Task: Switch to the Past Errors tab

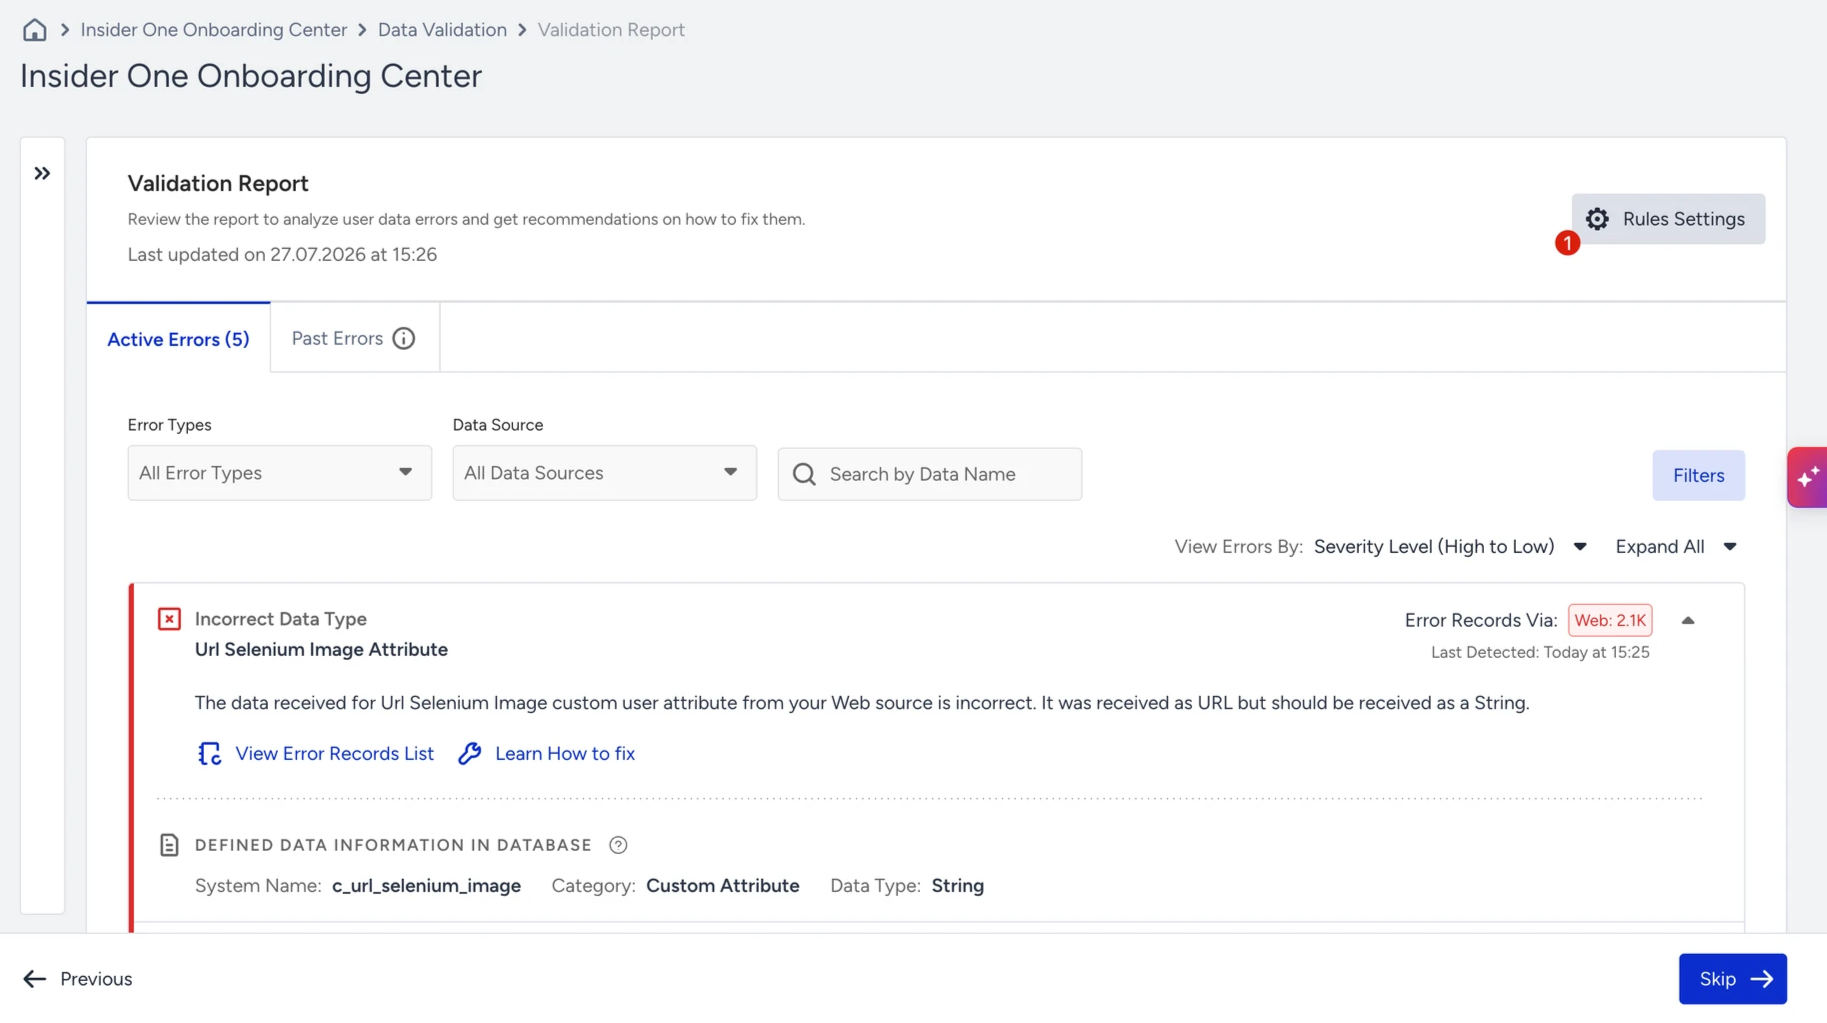Action: [x=354, y=339]
